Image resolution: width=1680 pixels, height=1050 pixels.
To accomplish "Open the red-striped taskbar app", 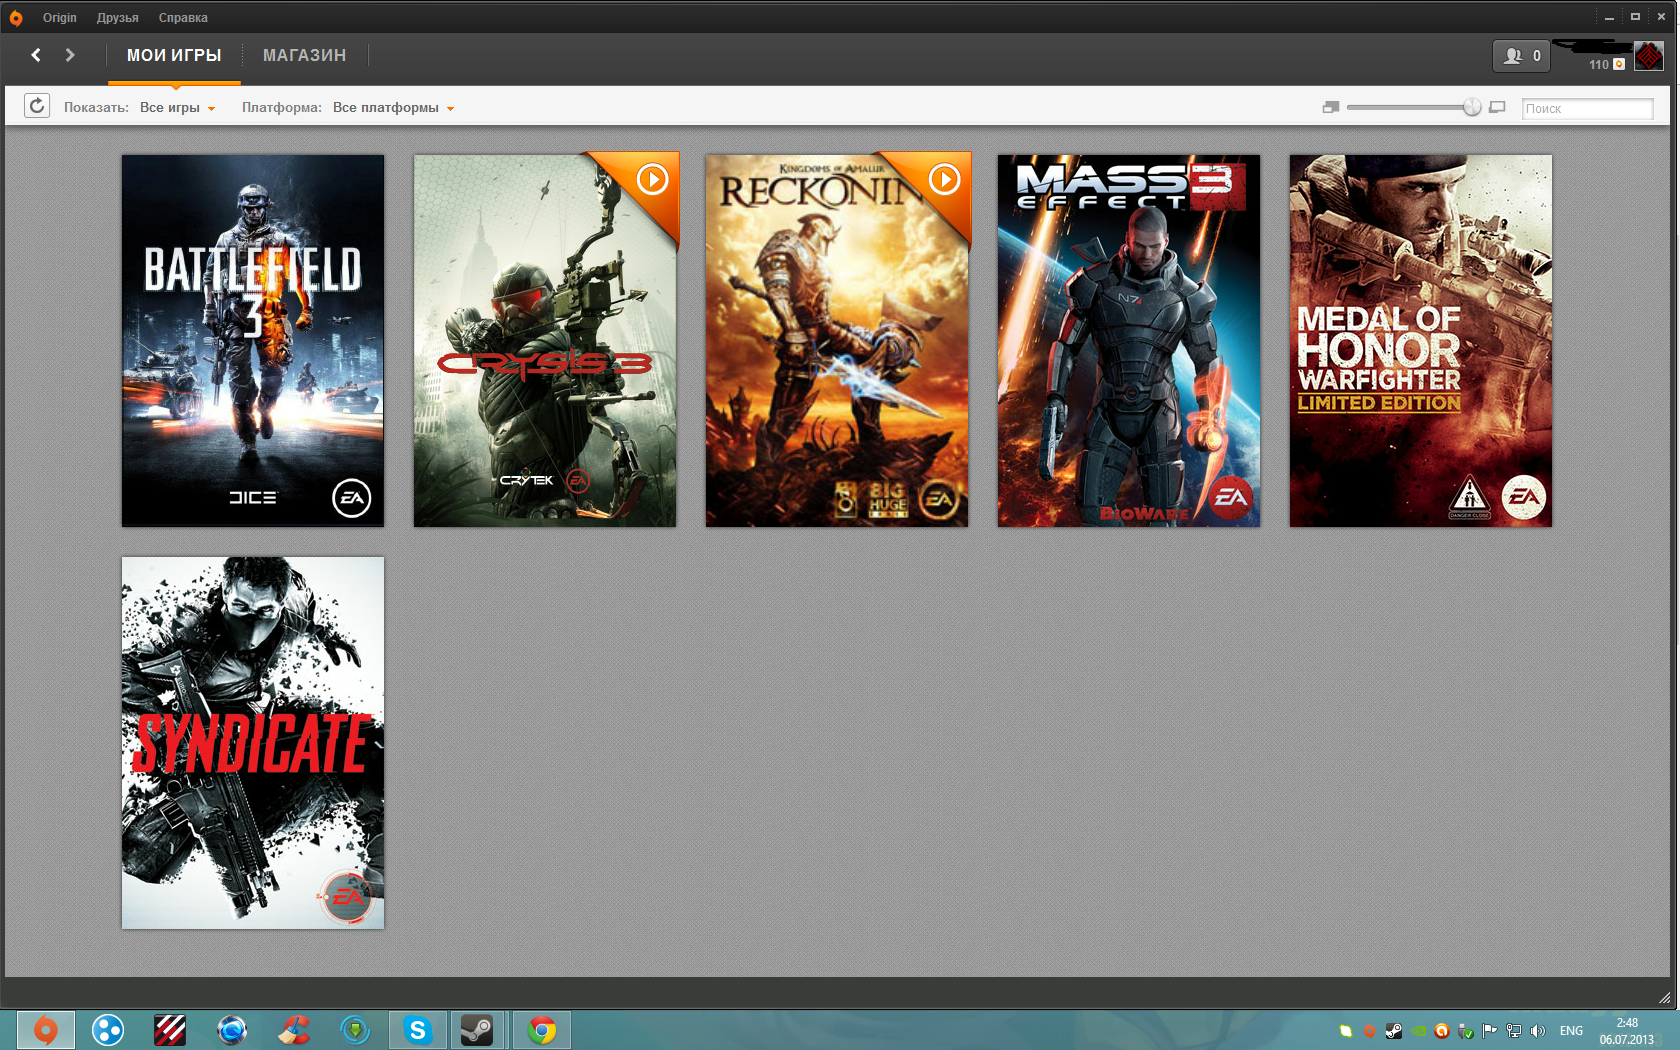I will click(170, 1030).
